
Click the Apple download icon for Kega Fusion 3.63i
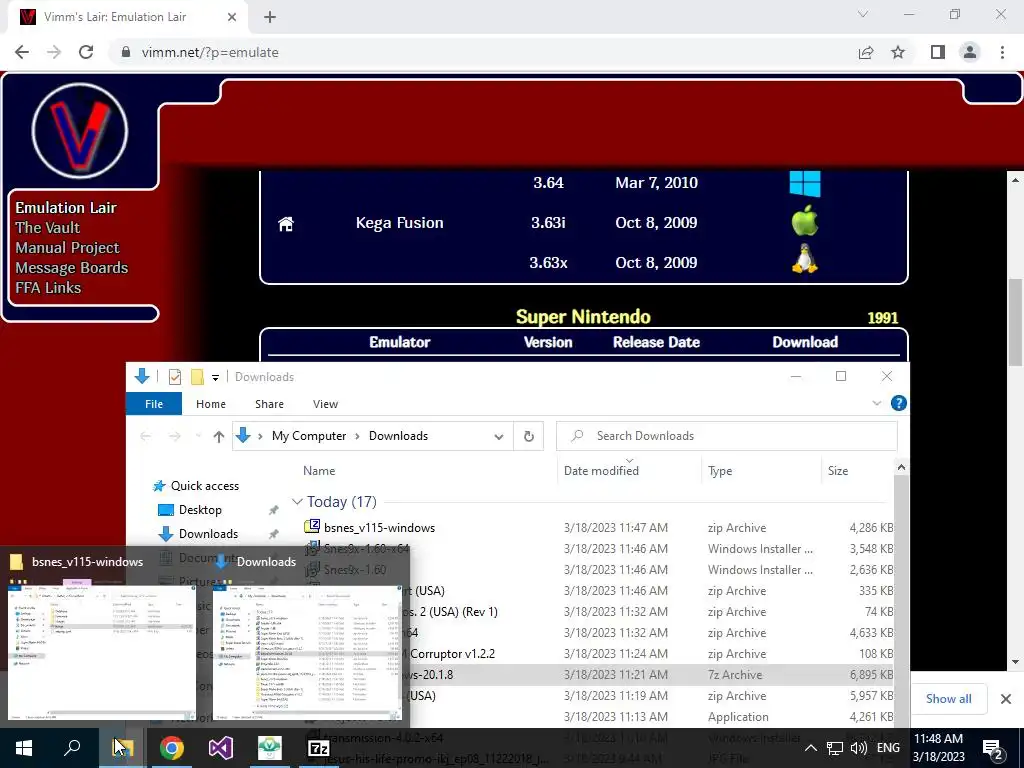click(805, 221)
